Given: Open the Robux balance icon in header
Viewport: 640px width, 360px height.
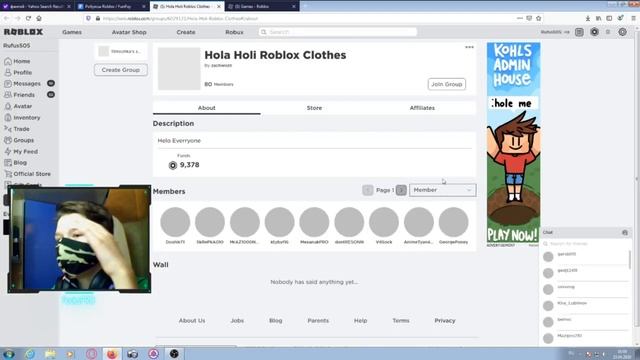Looking at the screenshot, I should [594, 32].
